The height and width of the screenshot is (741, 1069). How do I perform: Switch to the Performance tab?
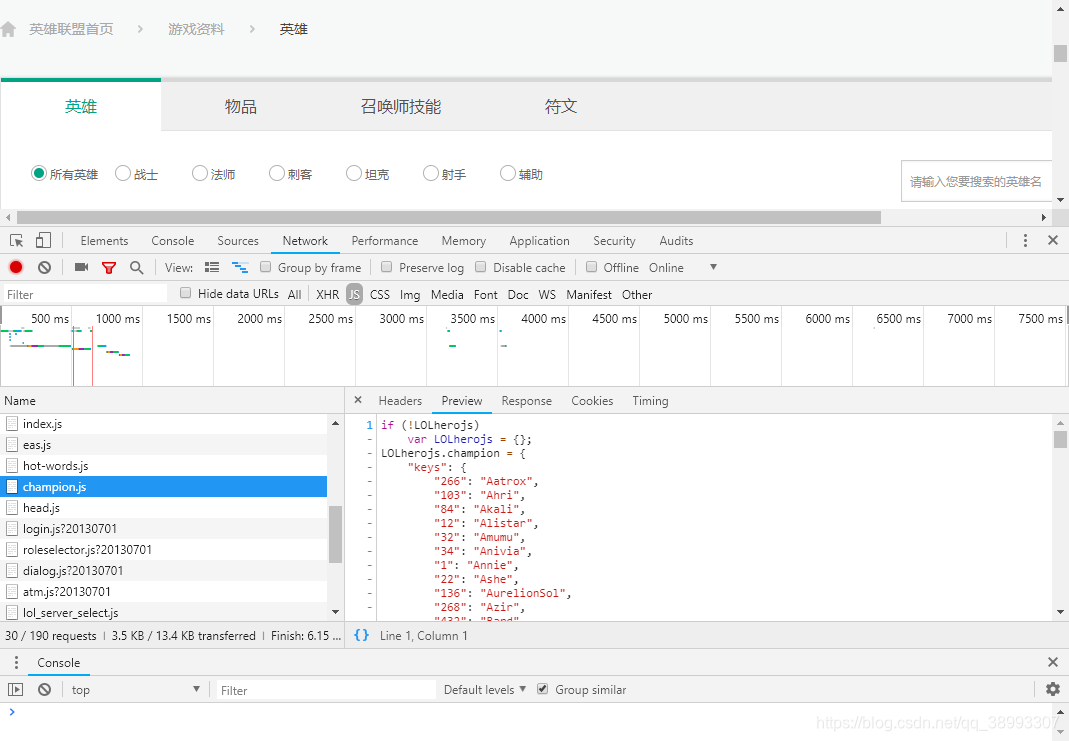point(385,241)
